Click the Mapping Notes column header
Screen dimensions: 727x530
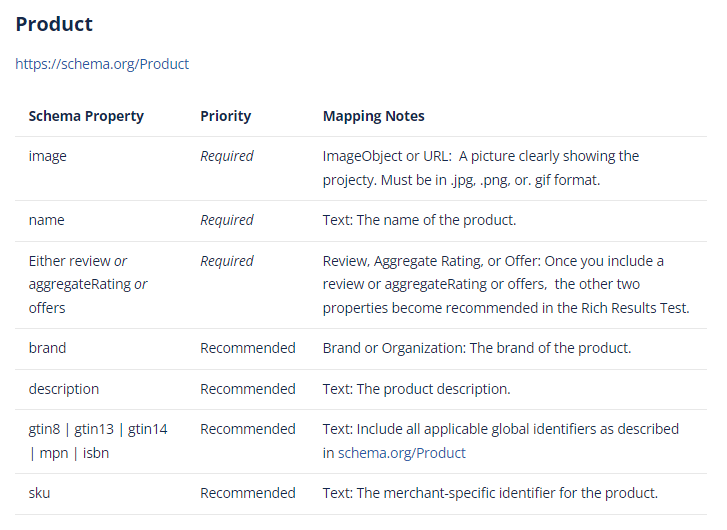[x=373, y=116]
